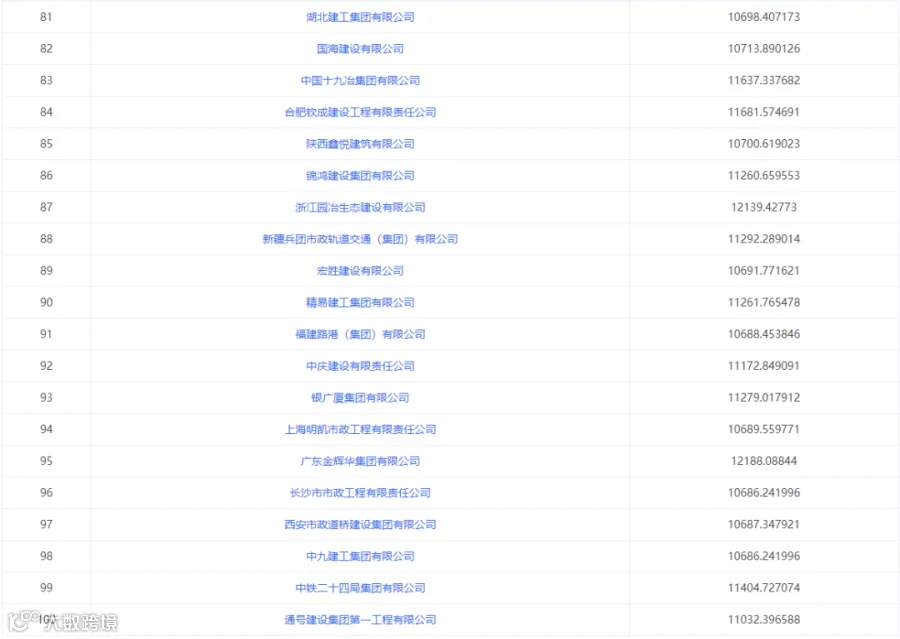Viewport: 900px width, 639px height.
Task: Select rank number 82
Action: [46, 49]
